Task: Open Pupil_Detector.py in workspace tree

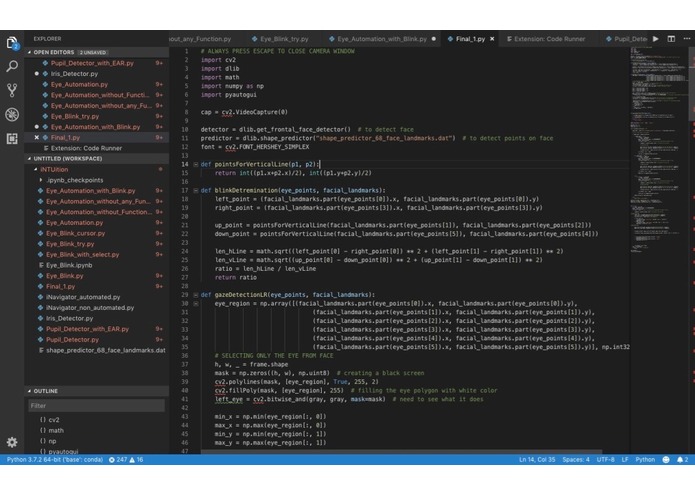Action: 96,339
